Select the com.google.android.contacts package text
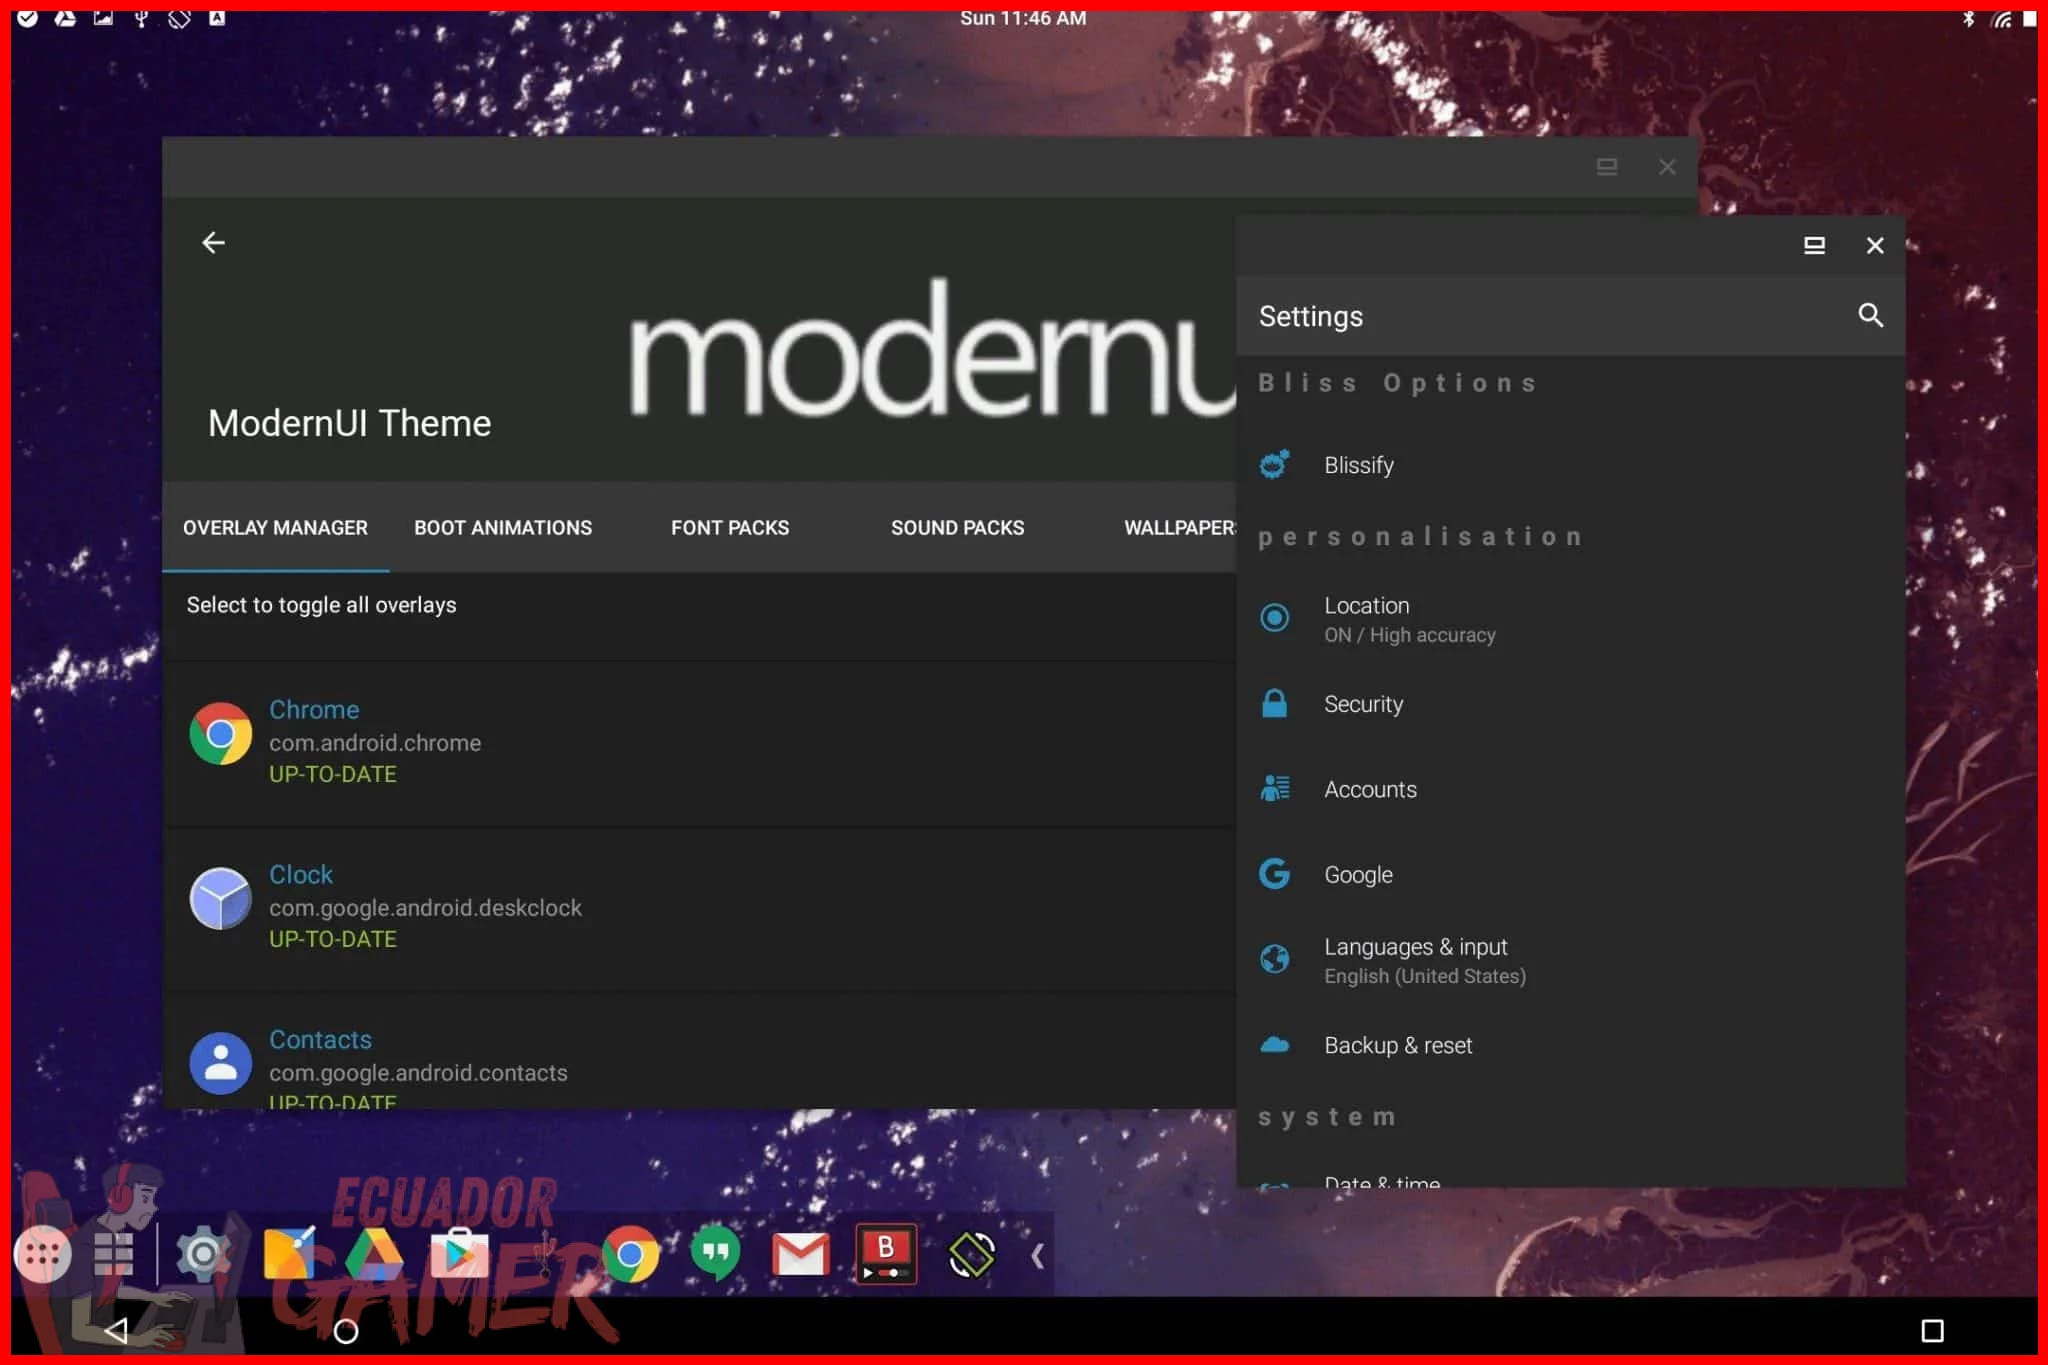 click(418, 1073)
